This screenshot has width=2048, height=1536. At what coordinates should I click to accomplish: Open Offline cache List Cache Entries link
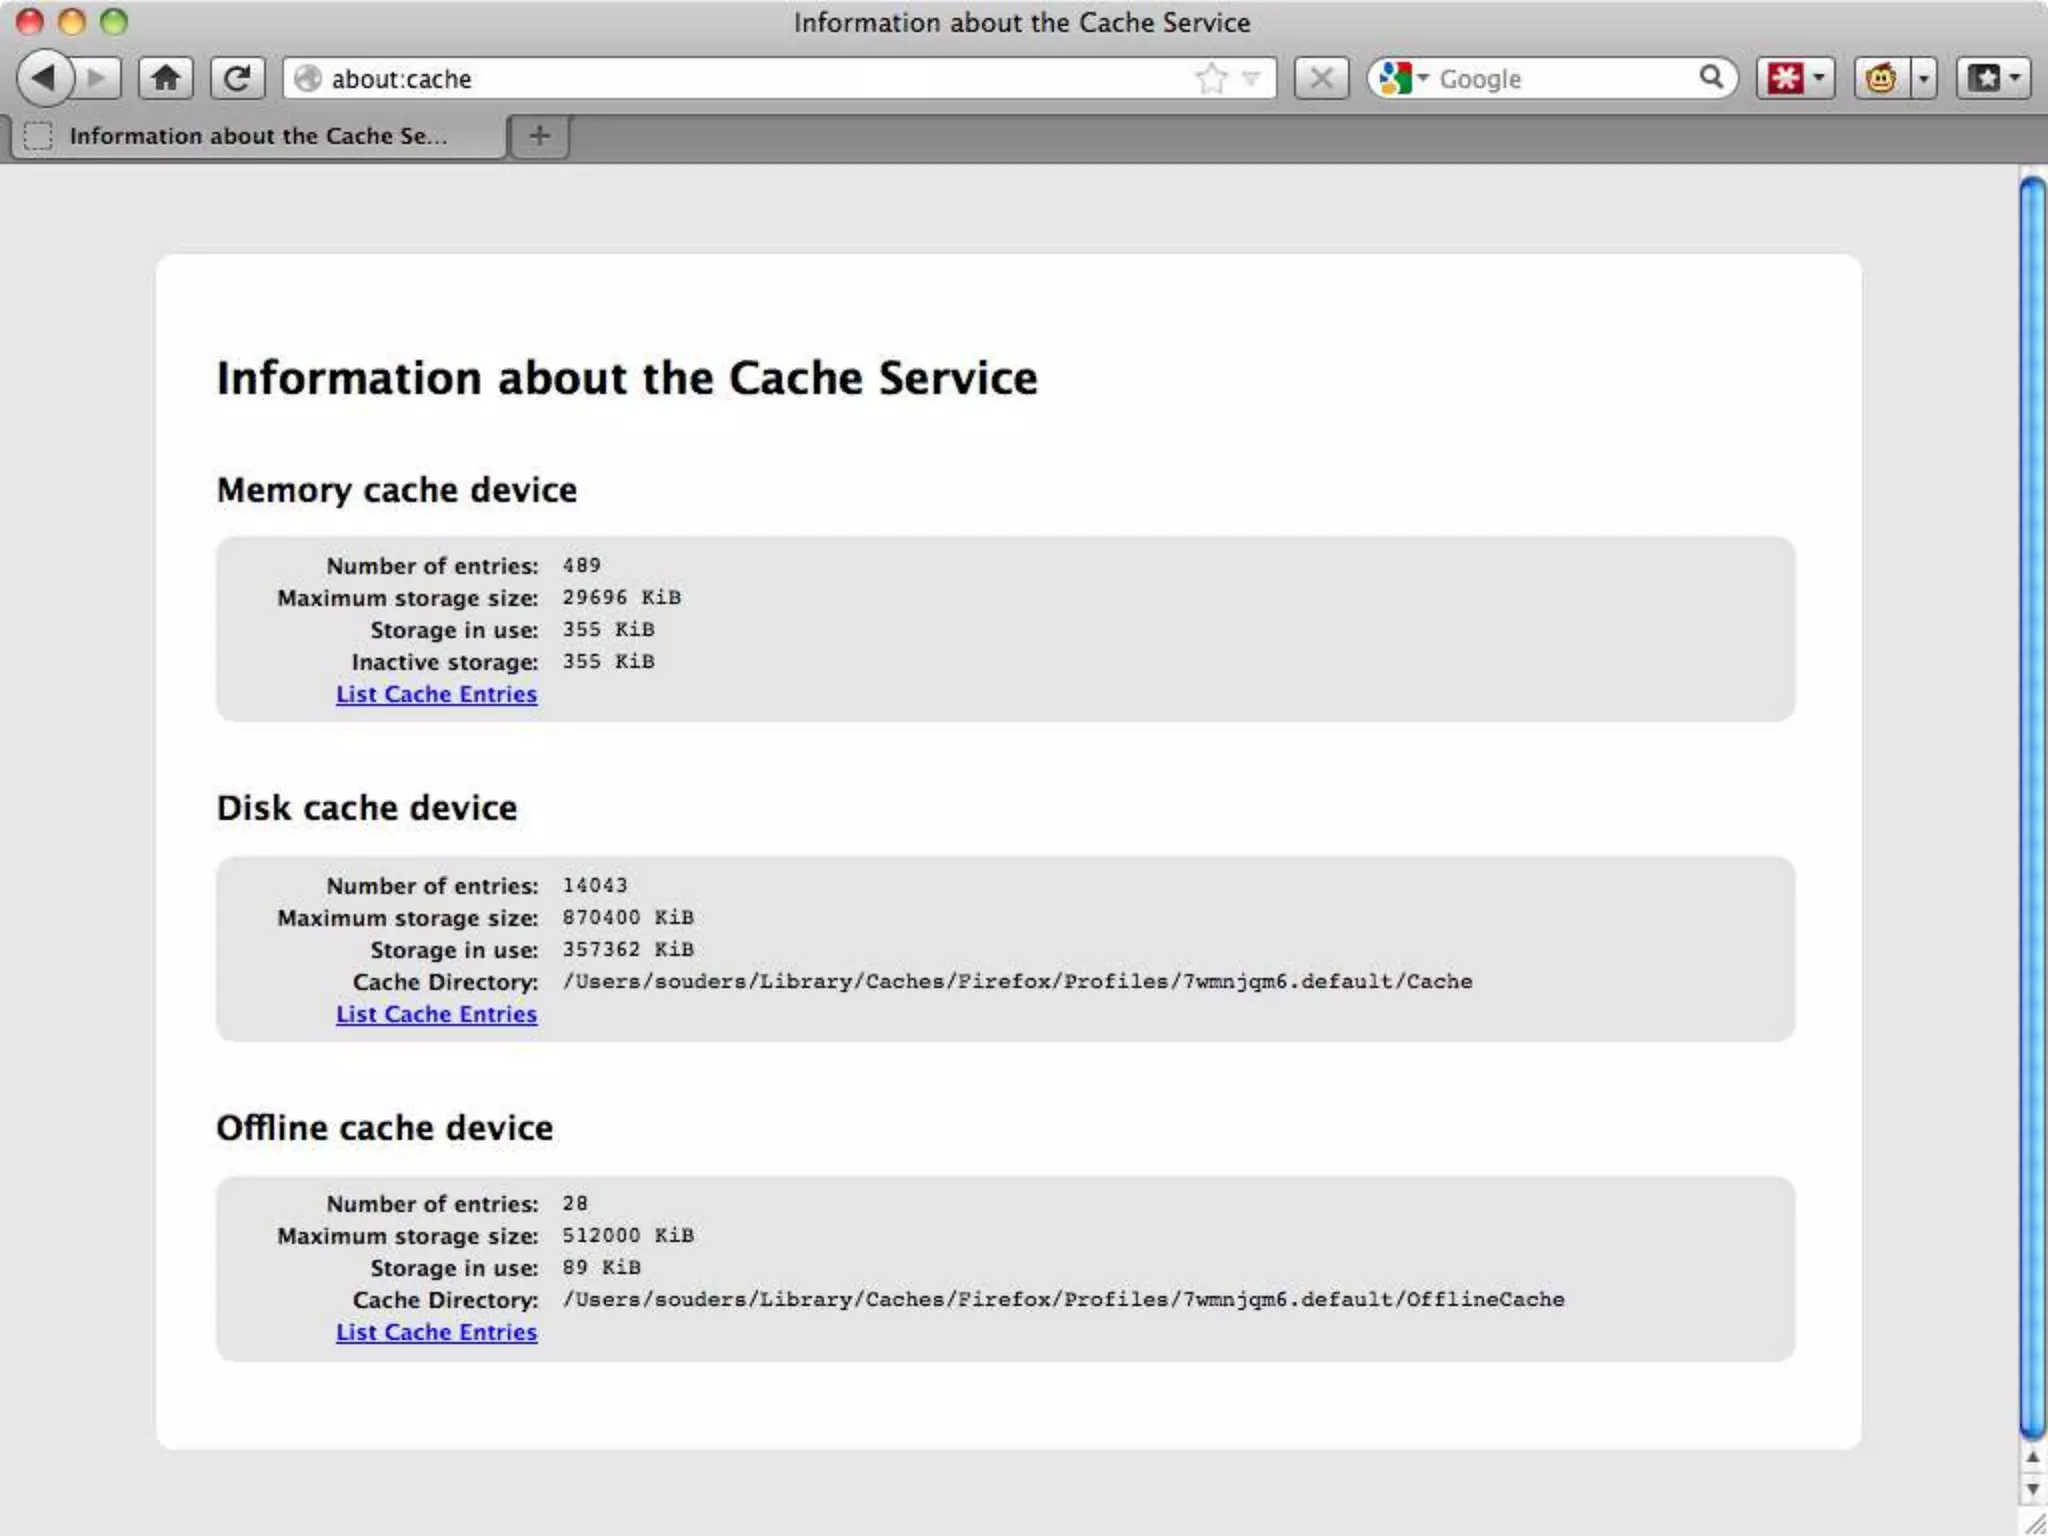click(436, 1332)
